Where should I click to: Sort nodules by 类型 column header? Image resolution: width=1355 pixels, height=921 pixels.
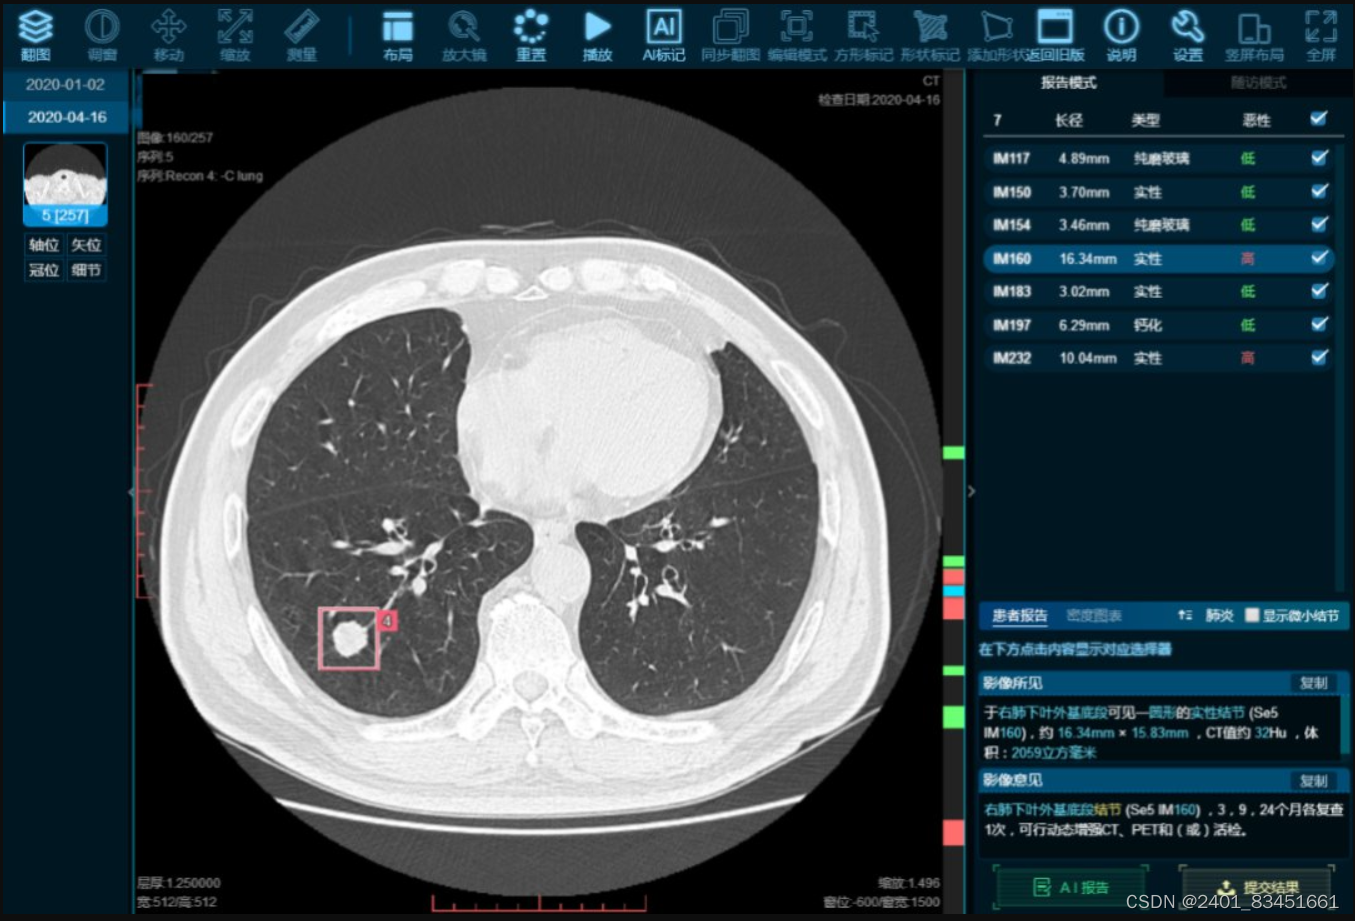(x=1145, y=120)
